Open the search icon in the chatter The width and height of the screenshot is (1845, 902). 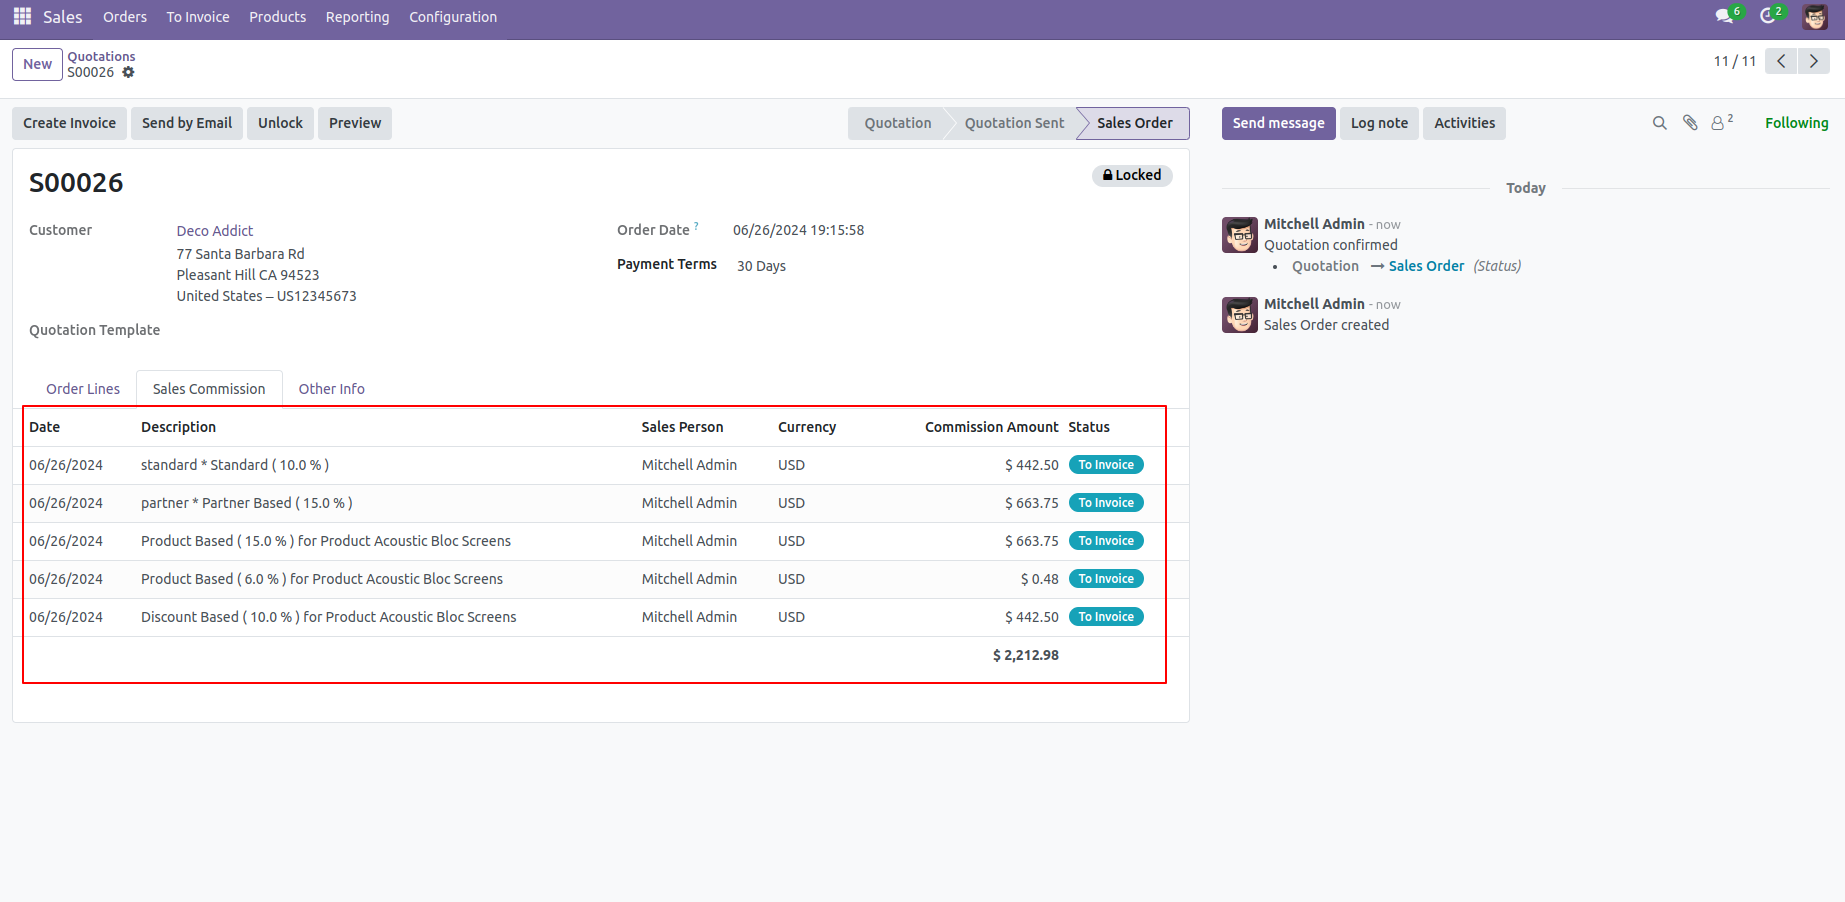pos(1659,122)
